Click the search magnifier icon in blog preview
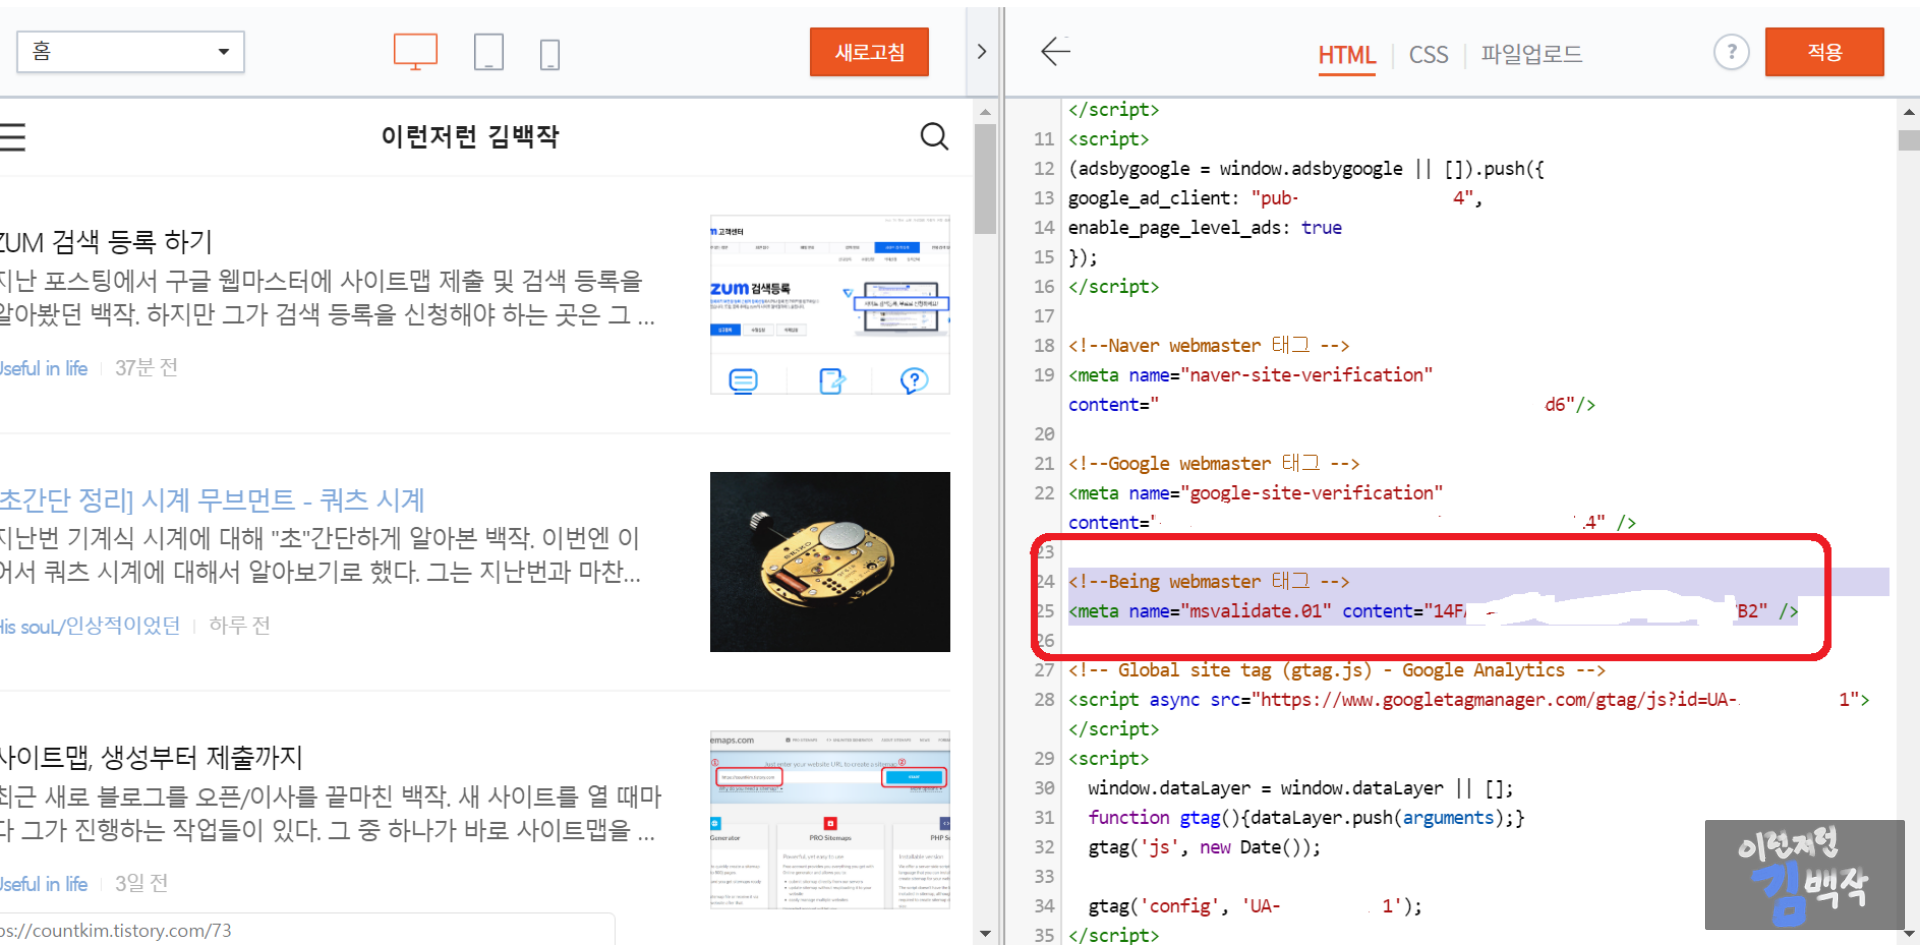 click(934, 136)
